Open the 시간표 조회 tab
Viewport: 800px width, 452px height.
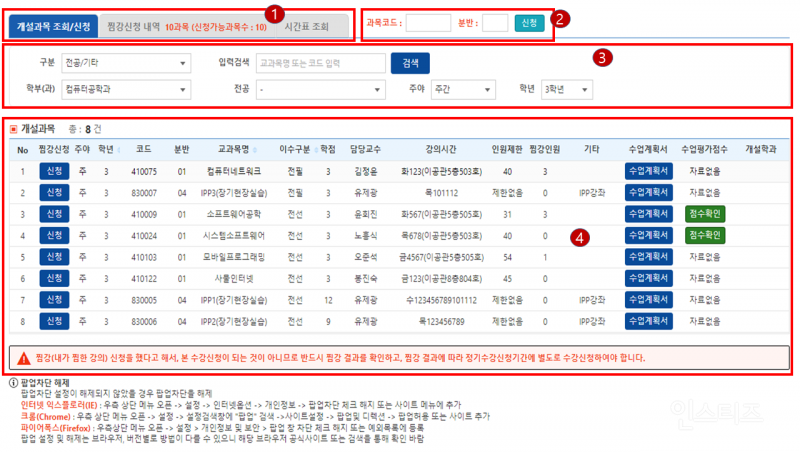coord(312,23)
